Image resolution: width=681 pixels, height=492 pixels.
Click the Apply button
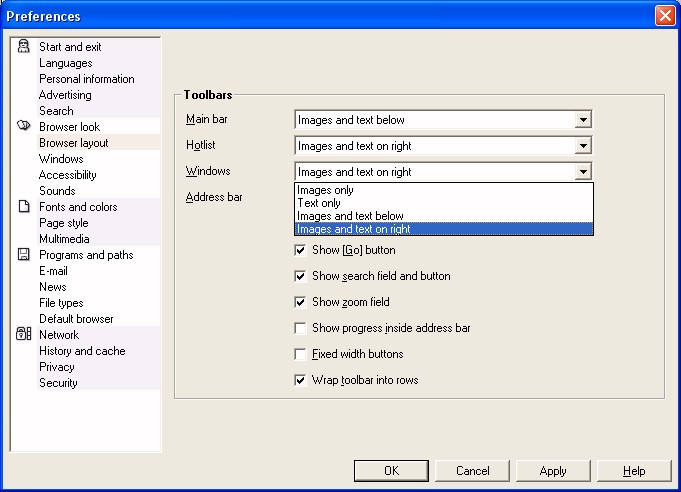553,471
